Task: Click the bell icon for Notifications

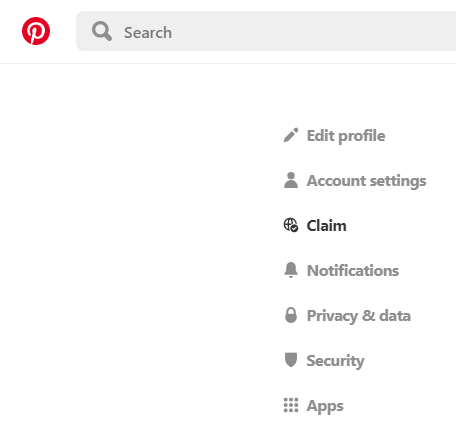Action: pyautogui.click(x=291, y=270)
